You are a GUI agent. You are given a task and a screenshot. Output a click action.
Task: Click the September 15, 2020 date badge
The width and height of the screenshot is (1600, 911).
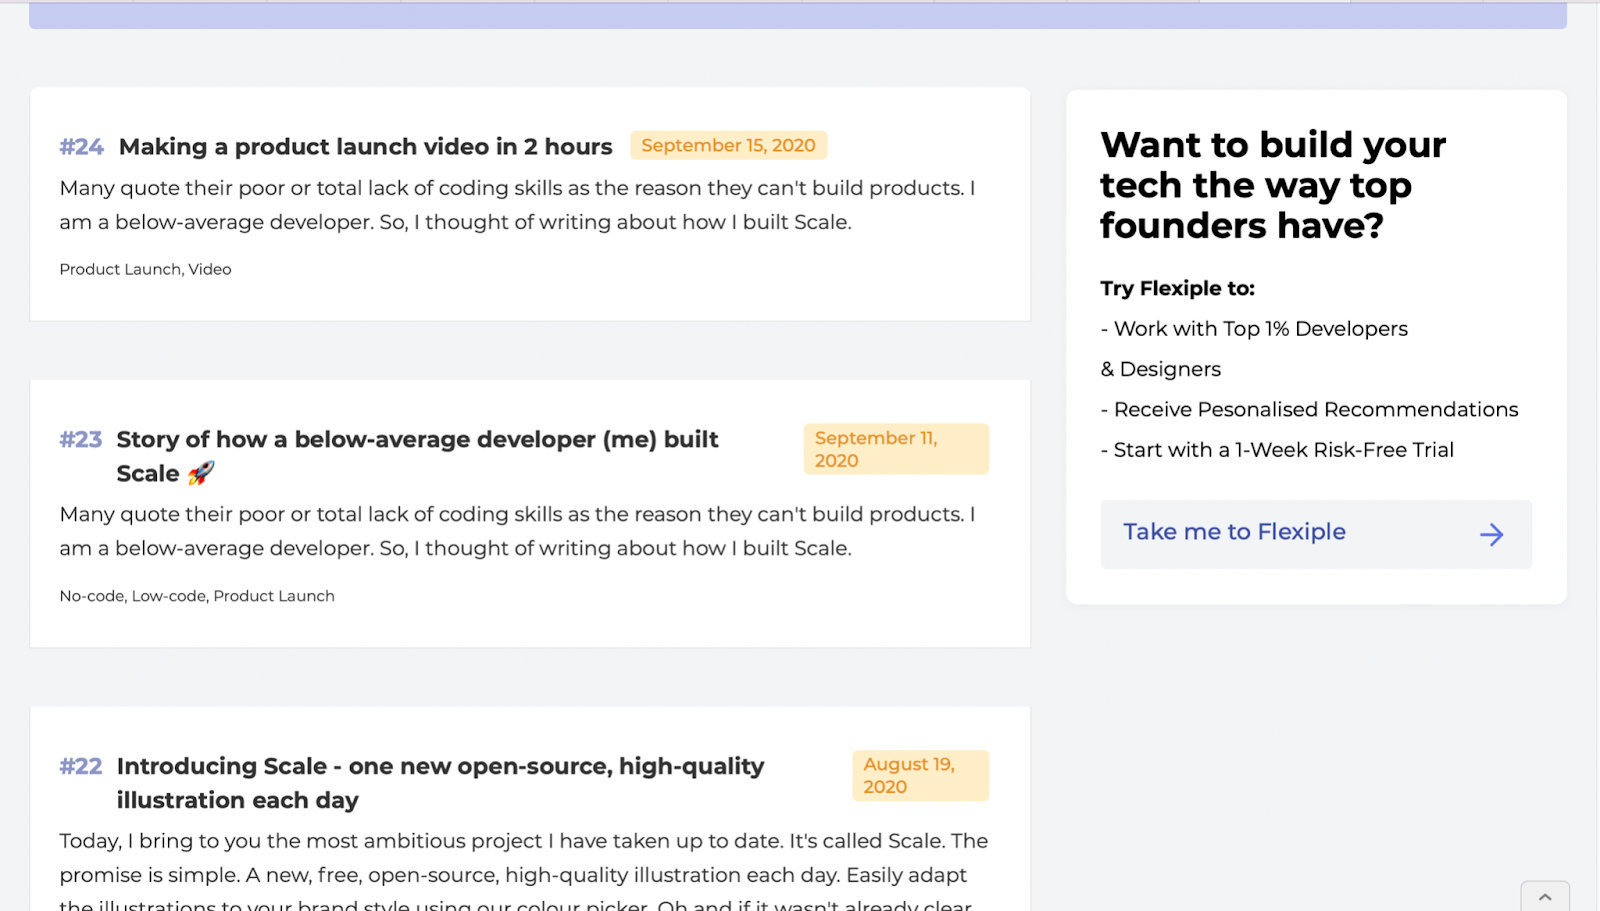(x=728, y=146)
